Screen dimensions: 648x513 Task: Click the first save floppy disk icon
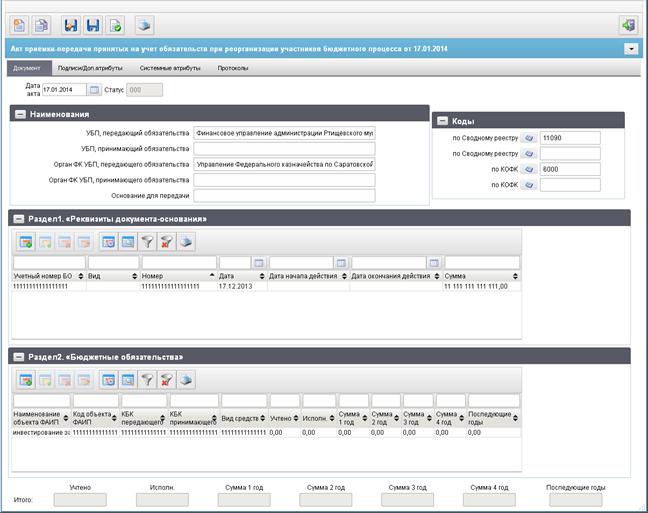point(71,26)
